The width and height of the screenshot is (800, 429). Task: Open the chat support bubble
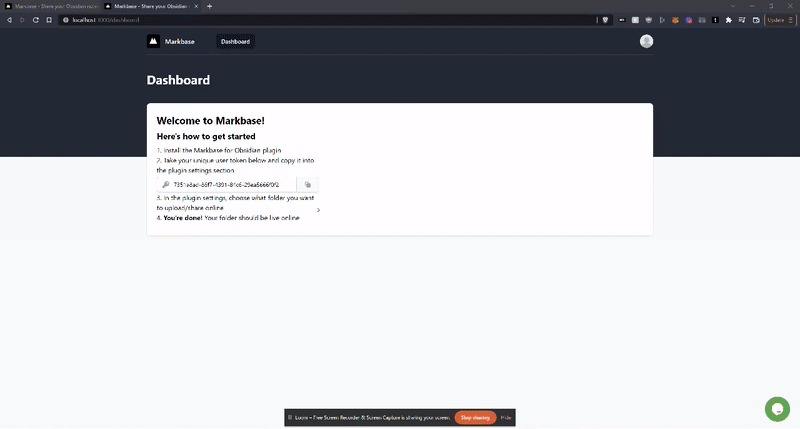coord(777,409)
